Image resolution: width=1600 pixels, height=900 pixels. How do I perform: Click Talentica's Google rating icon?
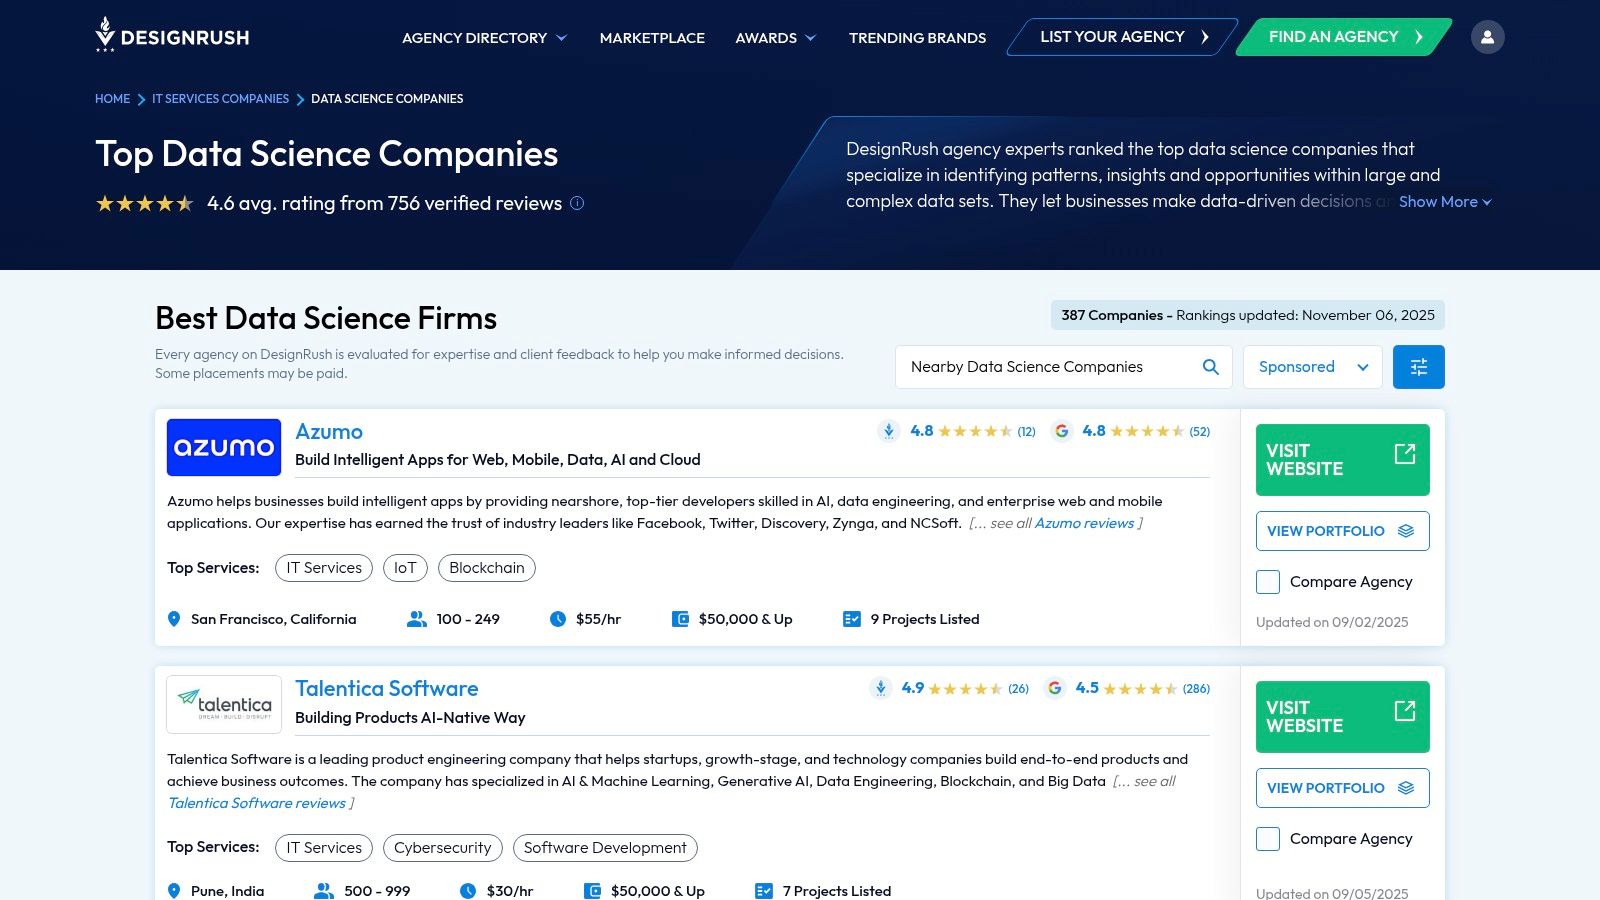1055,688
